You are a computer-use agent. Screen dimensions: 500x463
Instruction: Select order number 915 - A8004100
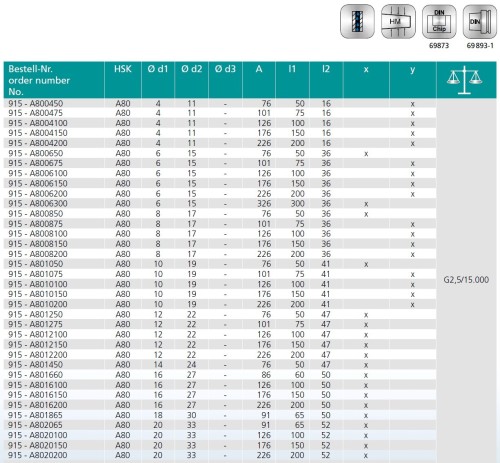pyautogui.click(x=38, y=123)
